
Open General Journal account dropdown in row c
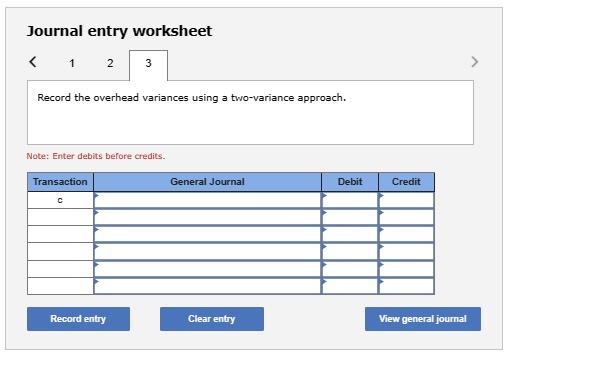207,200
